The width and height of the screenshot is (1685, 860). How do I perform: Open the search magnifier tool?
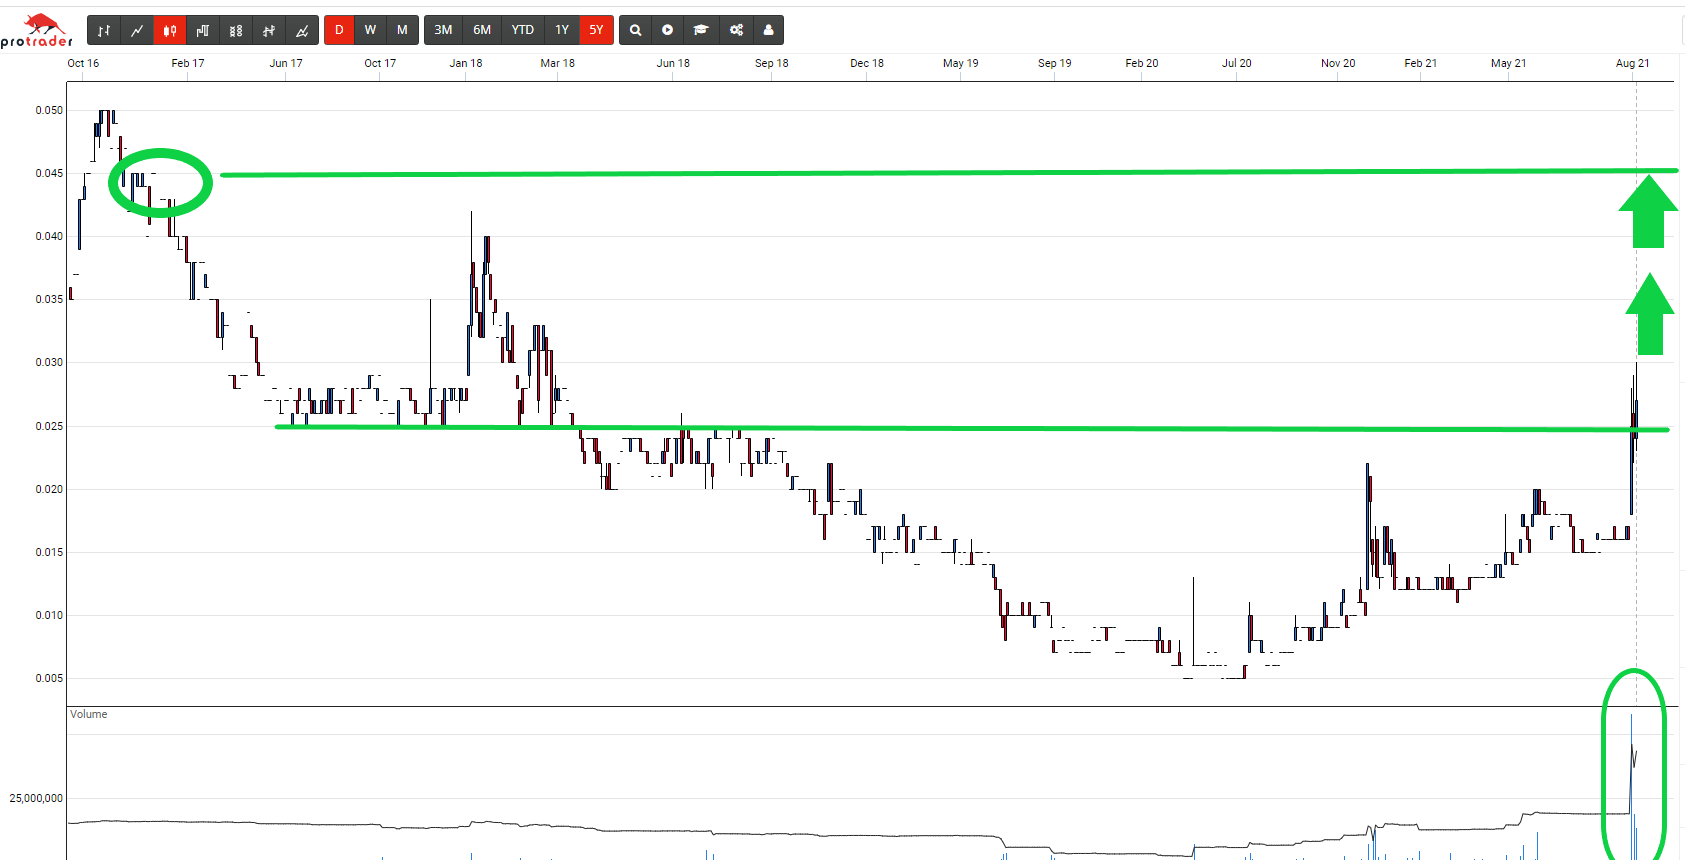coord(635,30)
